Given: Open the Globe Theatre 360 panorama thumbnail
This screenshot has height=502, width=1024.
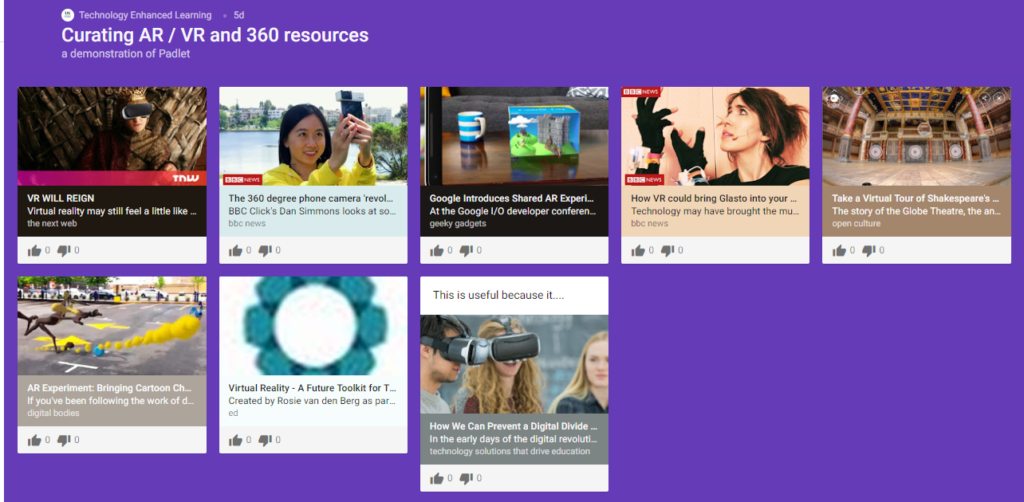Looking at the screenshot, I should [916, 136].
